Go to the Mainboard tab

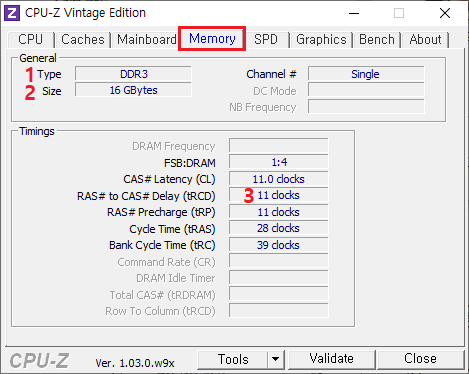coord(147,39)
